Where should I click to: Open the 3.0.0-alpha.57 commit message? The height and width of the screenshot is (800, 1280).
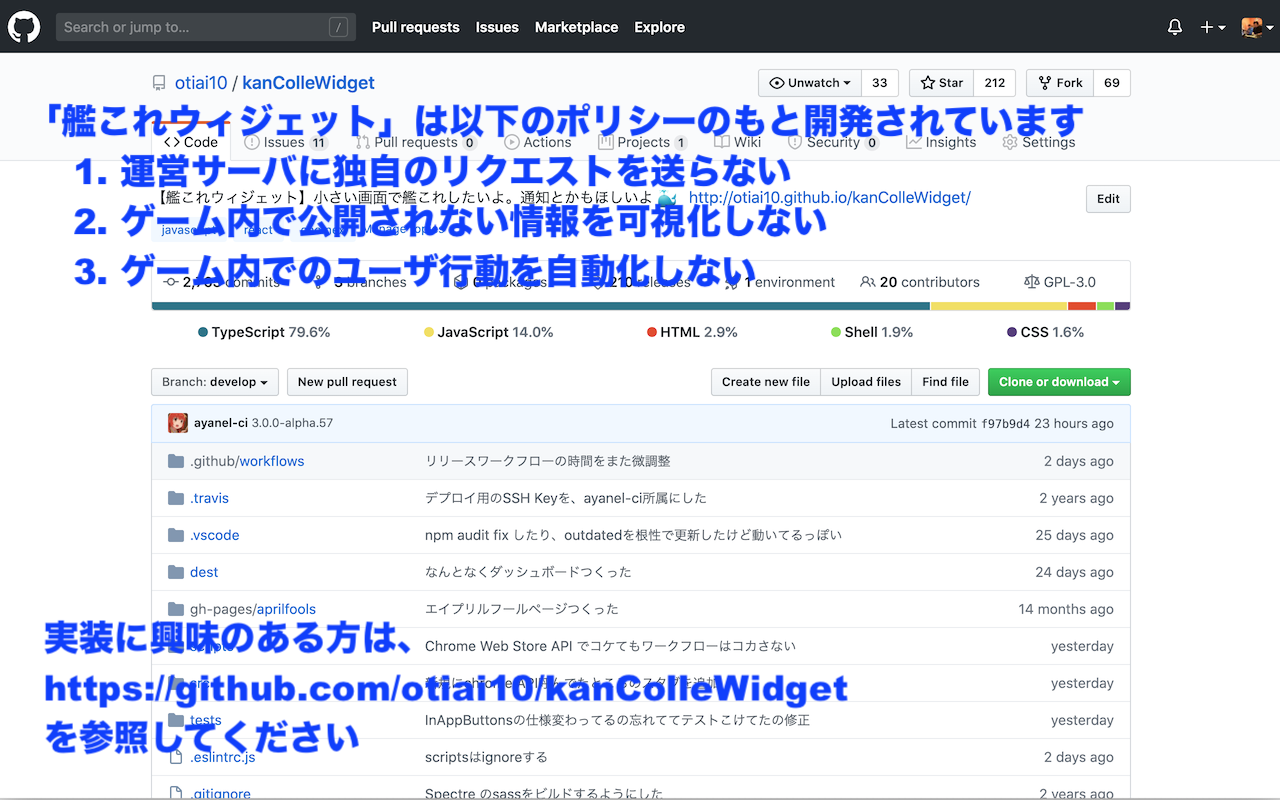[x=292, y=423]
